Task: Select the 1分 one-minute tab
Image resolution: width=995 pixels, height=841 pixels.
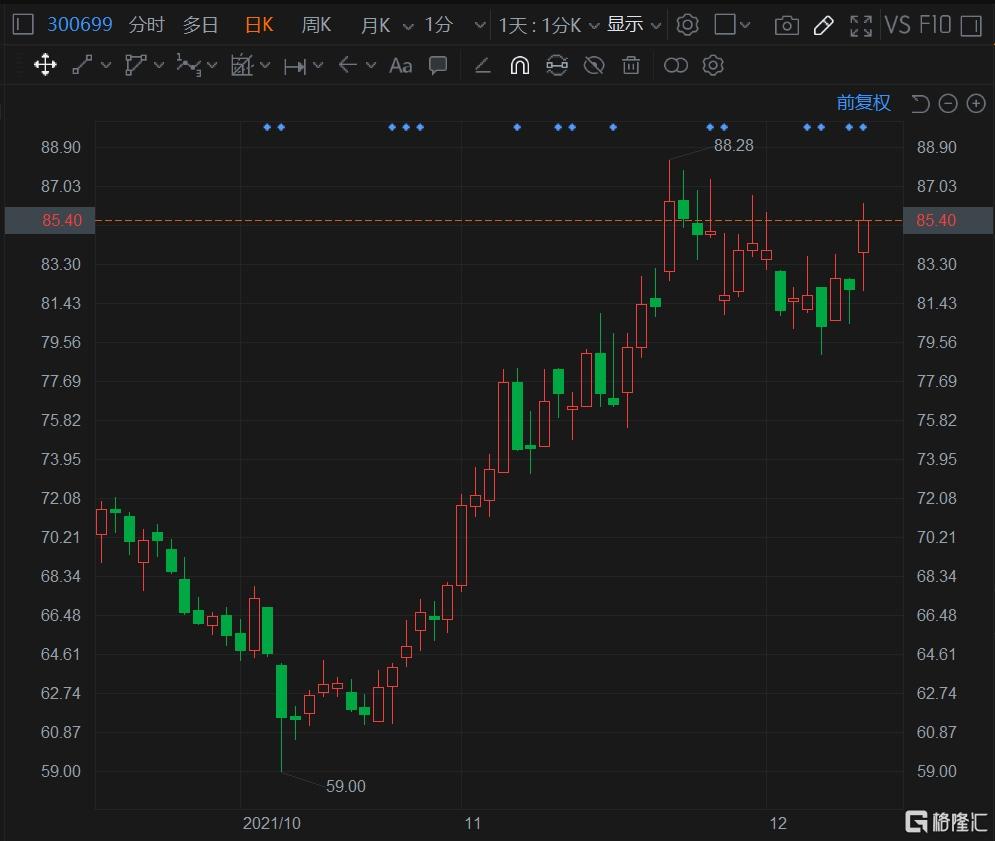Action: click(438, 25)
